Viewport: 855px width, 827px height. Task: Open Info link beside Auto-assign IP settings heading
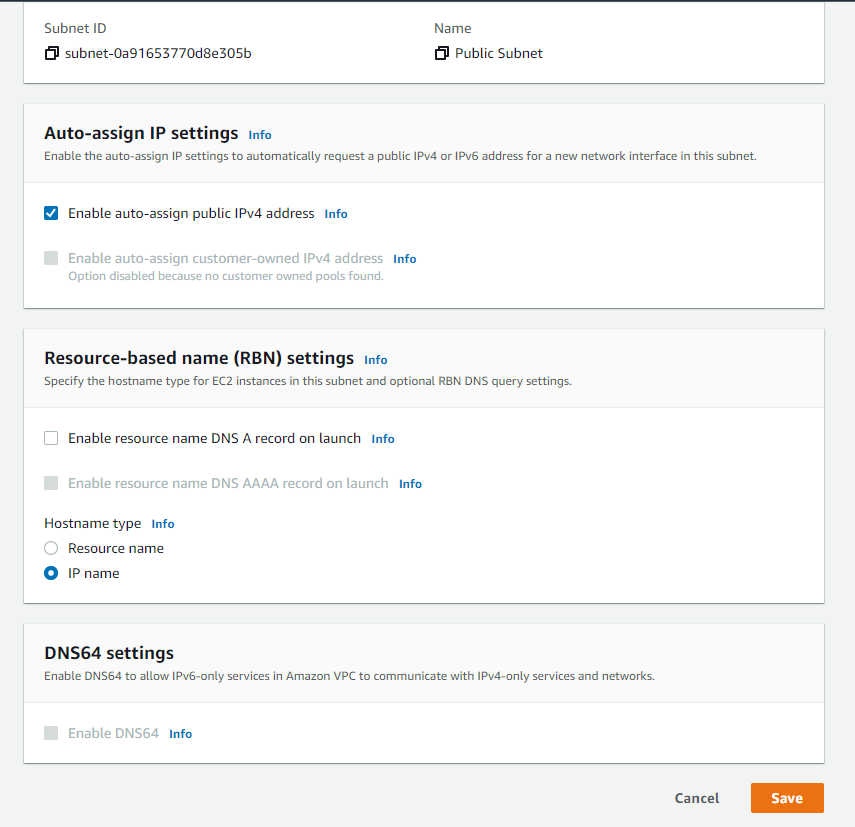click(x=260, y=135)
